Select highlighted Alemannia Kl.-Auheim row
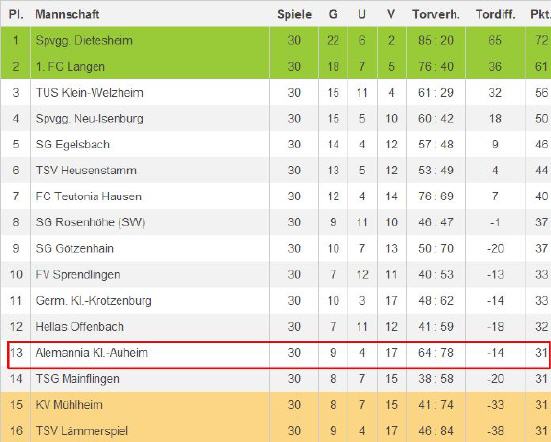Viewport: 551px width, 442px height. tap(278, 355)
